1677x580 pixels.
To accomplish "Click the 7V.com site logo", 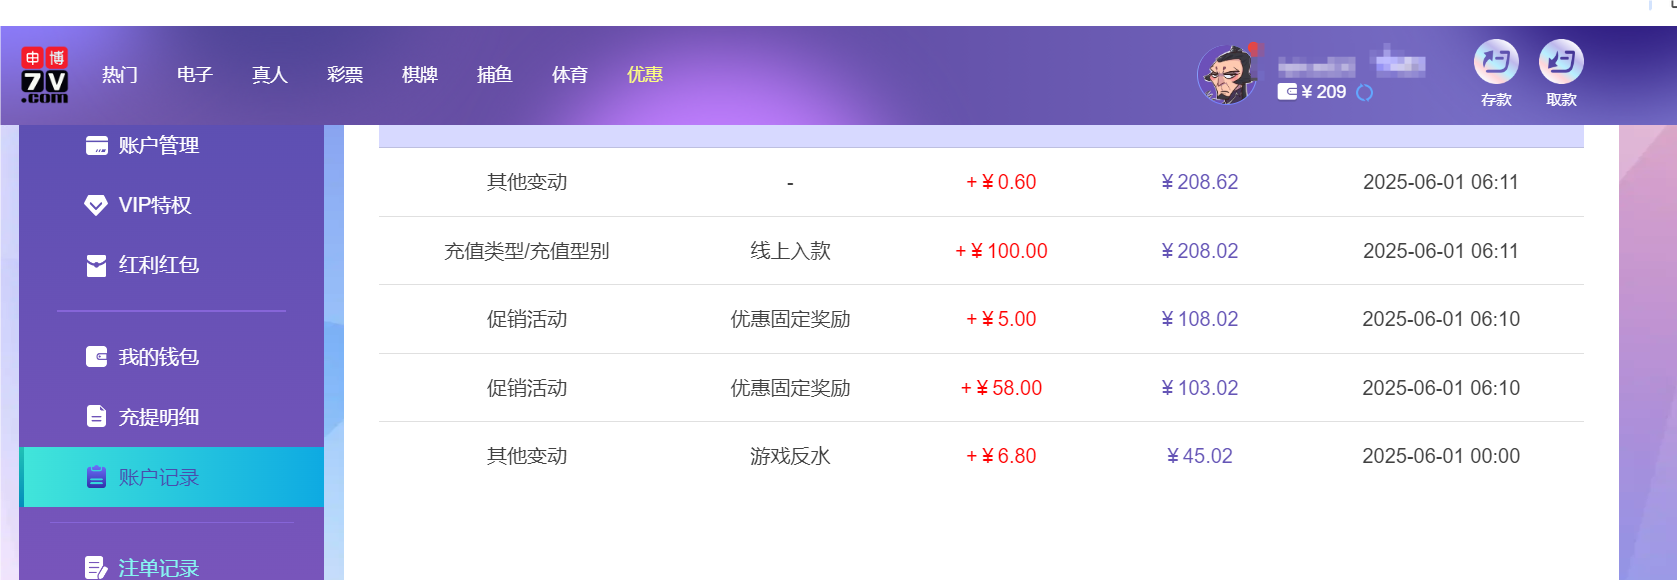I will (44, 74).
